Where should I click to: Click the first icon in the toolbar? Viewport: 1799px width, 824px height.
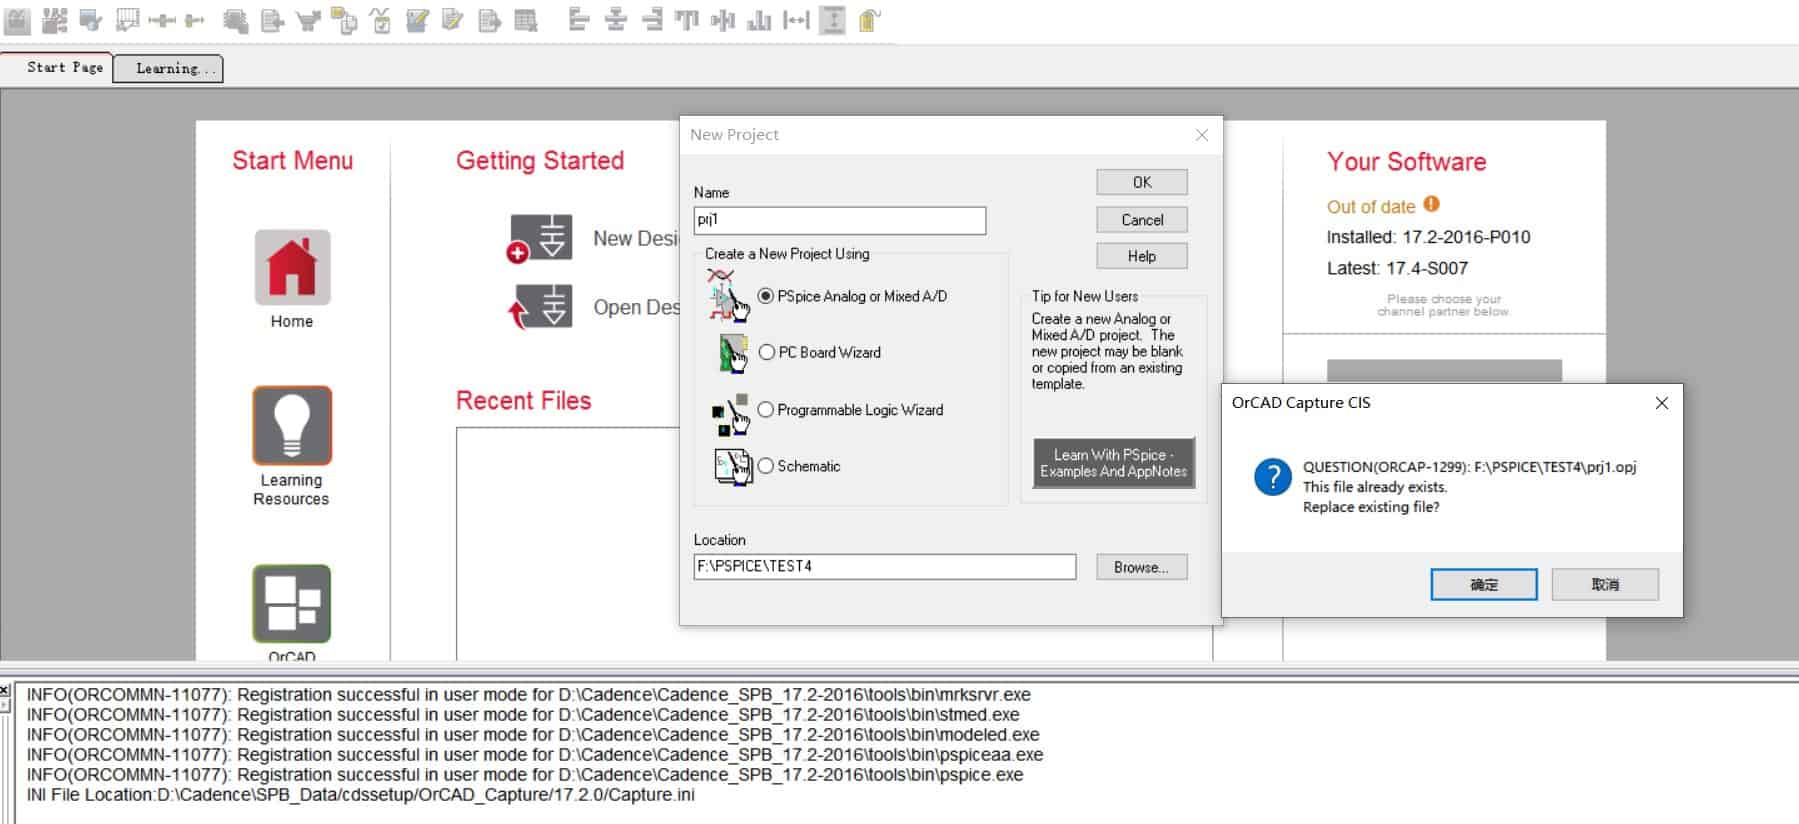pyautogui.click(x=18, y=20)
